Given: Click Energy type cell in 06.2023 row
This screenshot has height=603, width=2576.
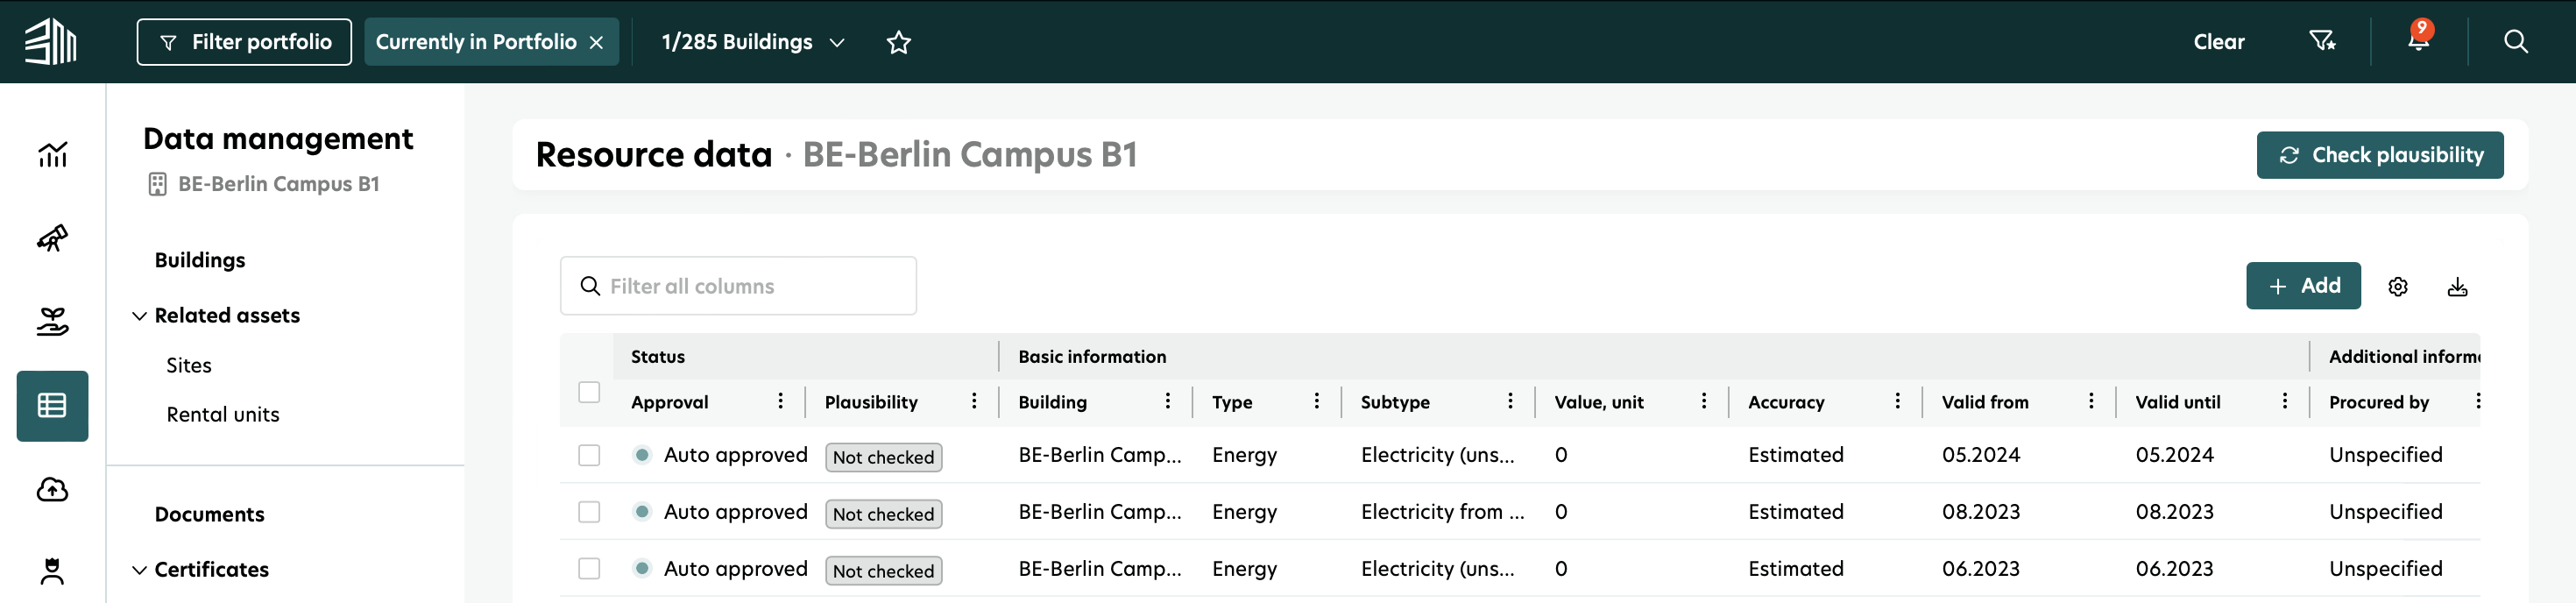Looking at the screenshot, I should coord(1245,569).
